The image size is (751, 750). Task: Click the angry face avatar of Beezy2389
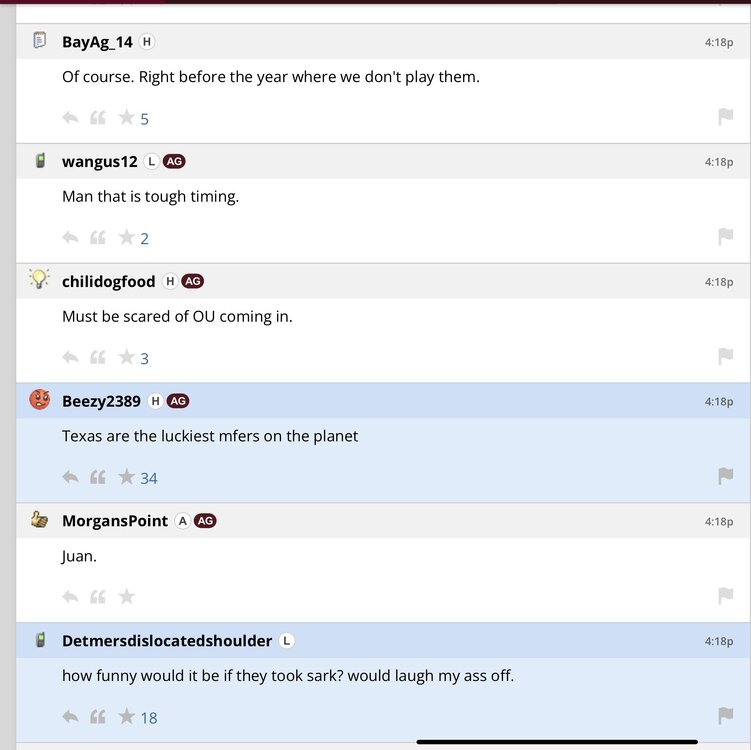pyautogui.click(x=39, y=400)
